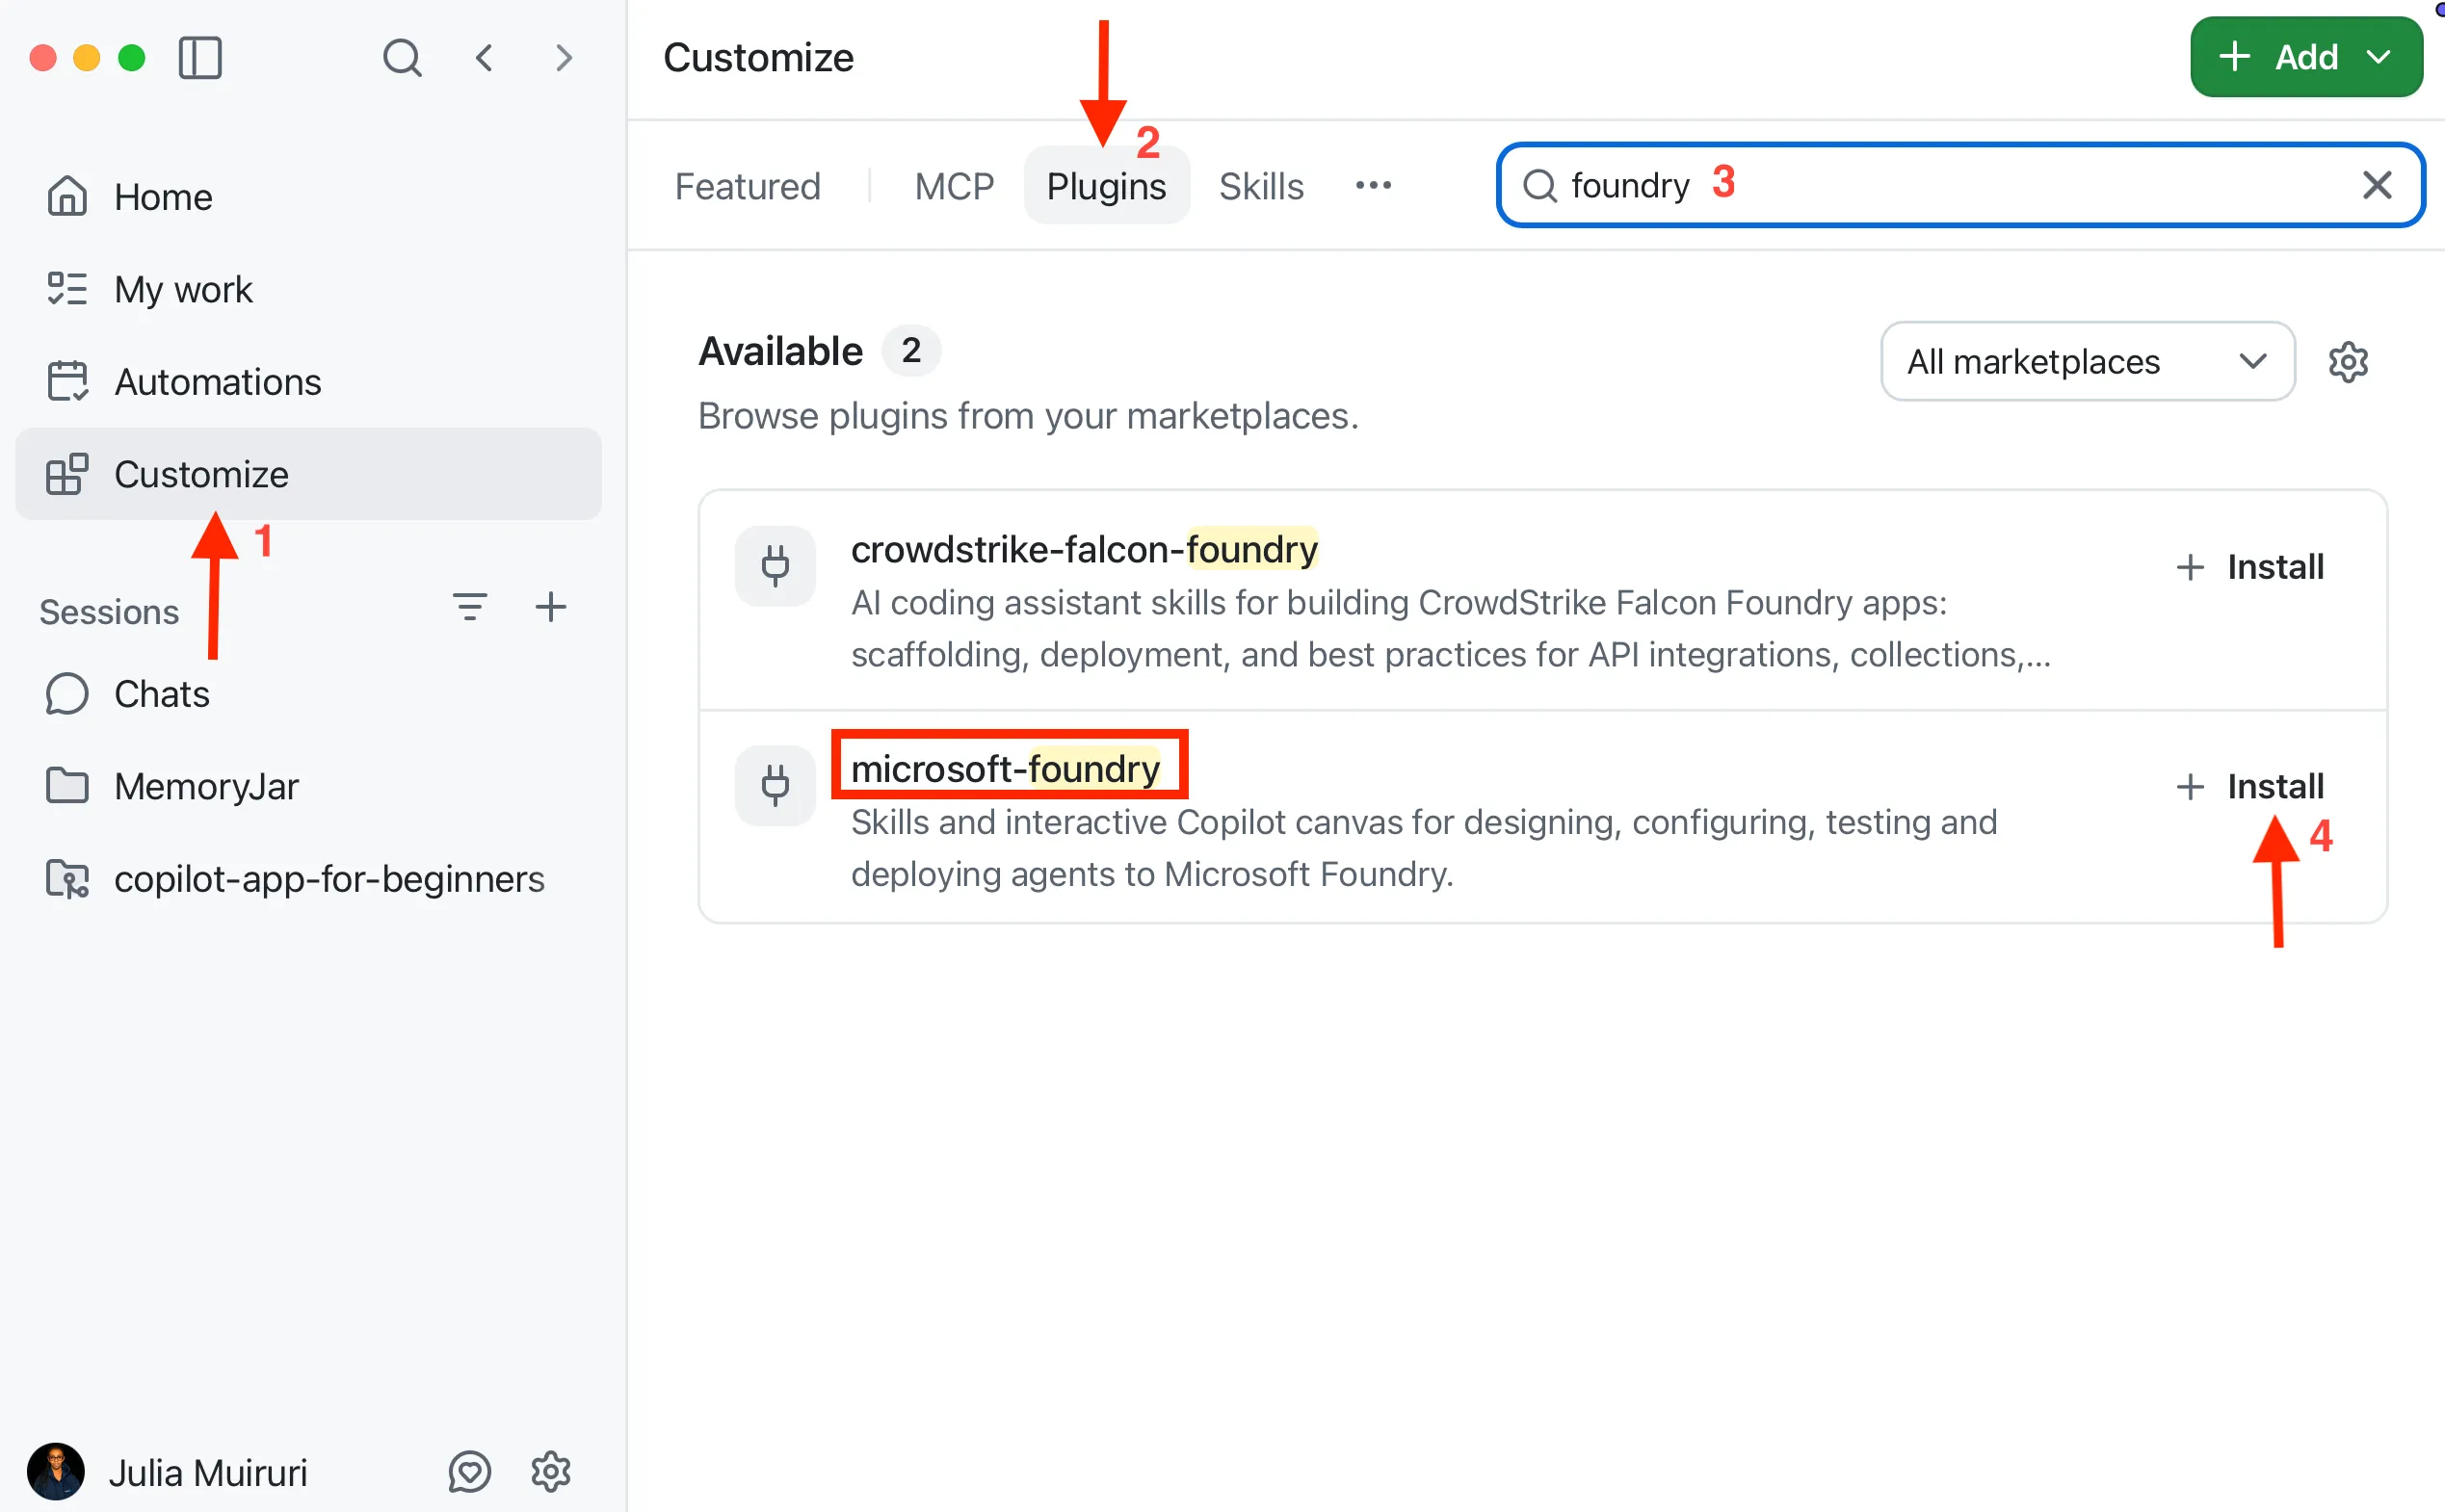Click the foundry search field

pos(1960,185)
